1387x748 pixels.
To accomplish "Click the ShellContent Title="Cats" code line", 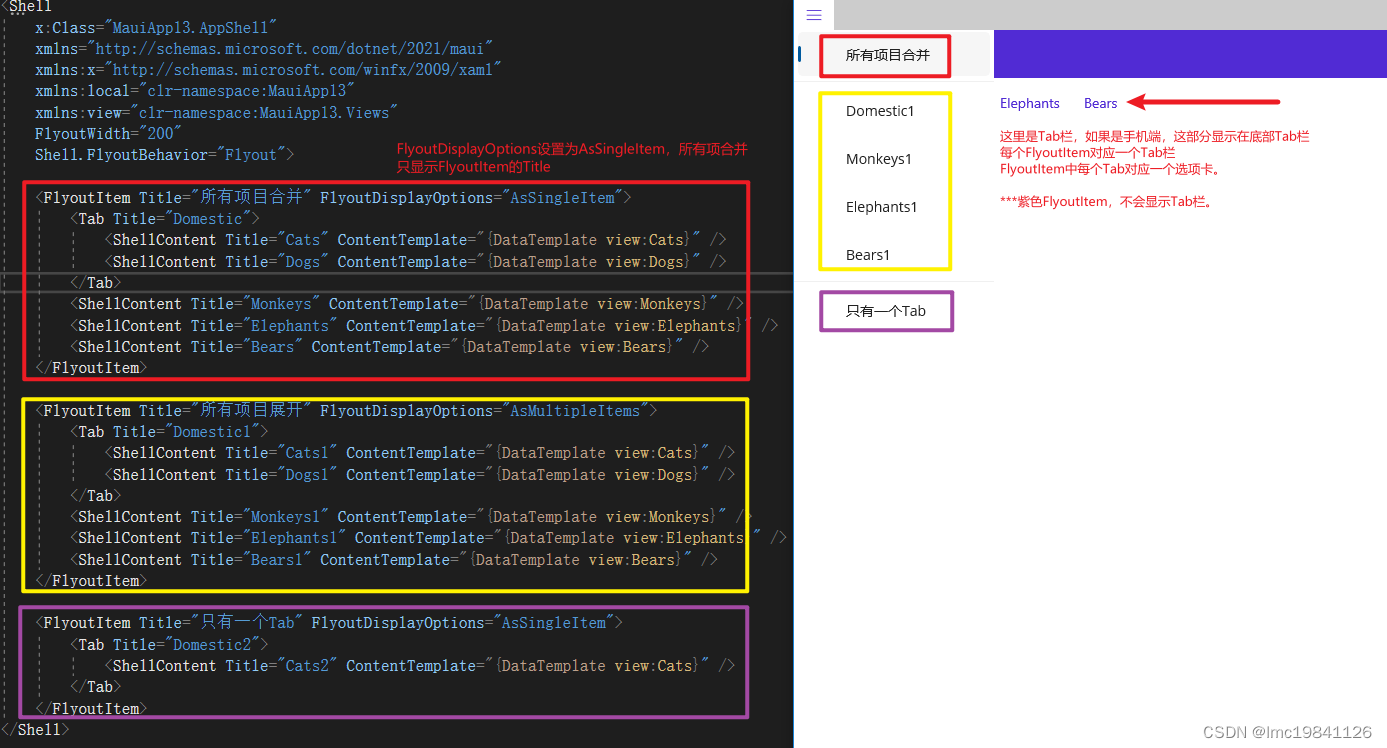I will [x=415, y=240].
